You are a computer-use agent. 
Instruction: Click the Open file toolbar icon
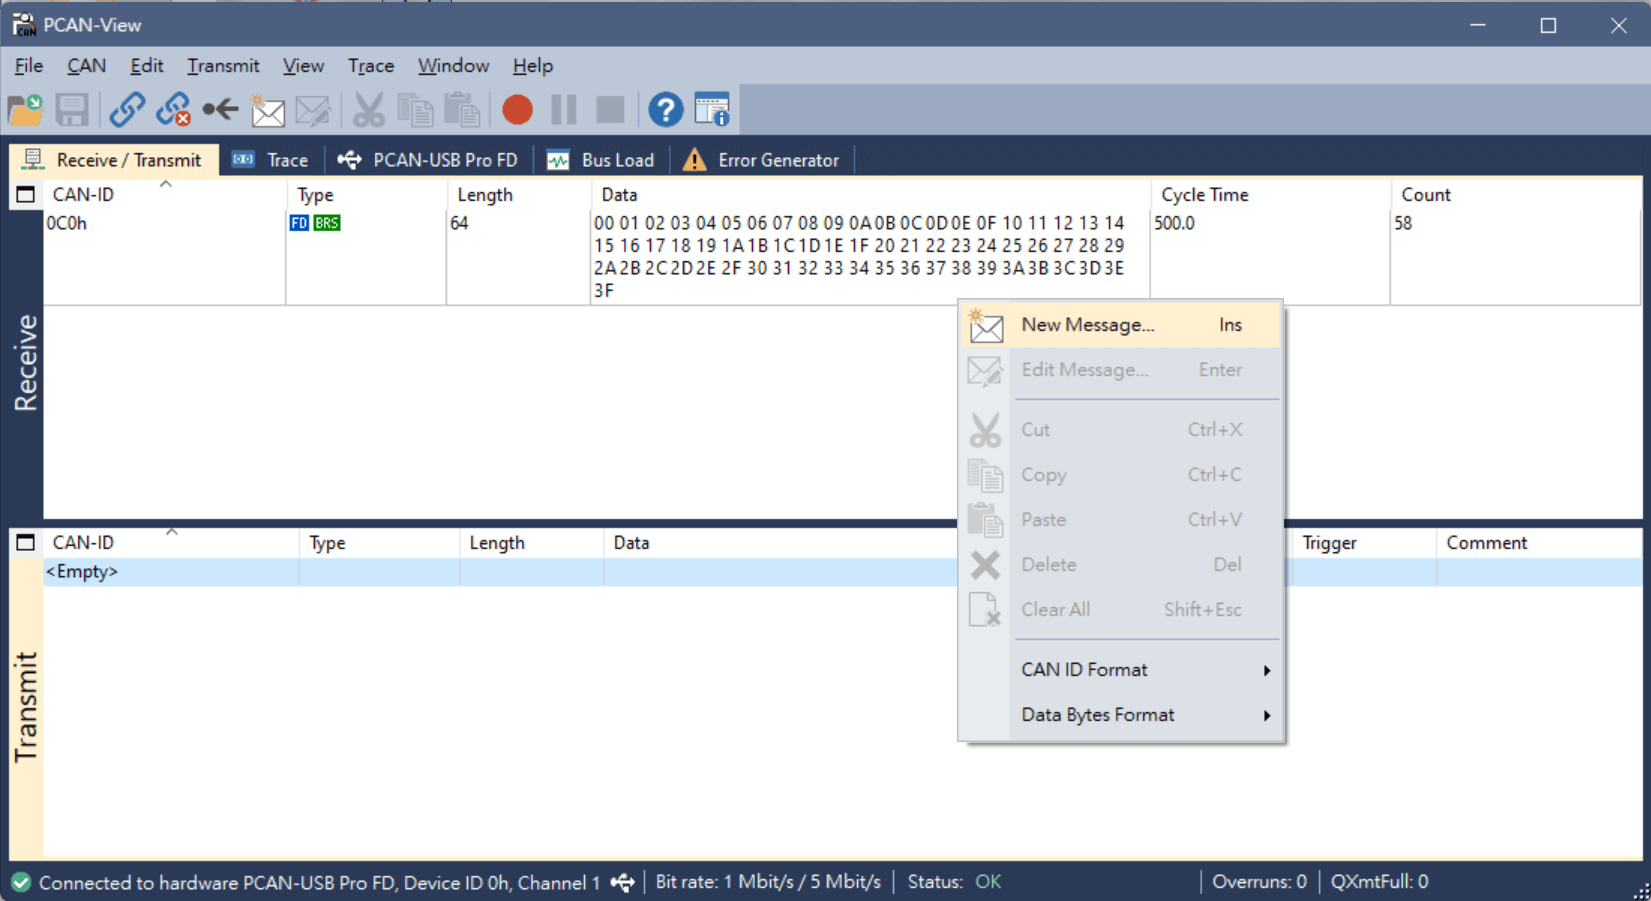(25, 109)
